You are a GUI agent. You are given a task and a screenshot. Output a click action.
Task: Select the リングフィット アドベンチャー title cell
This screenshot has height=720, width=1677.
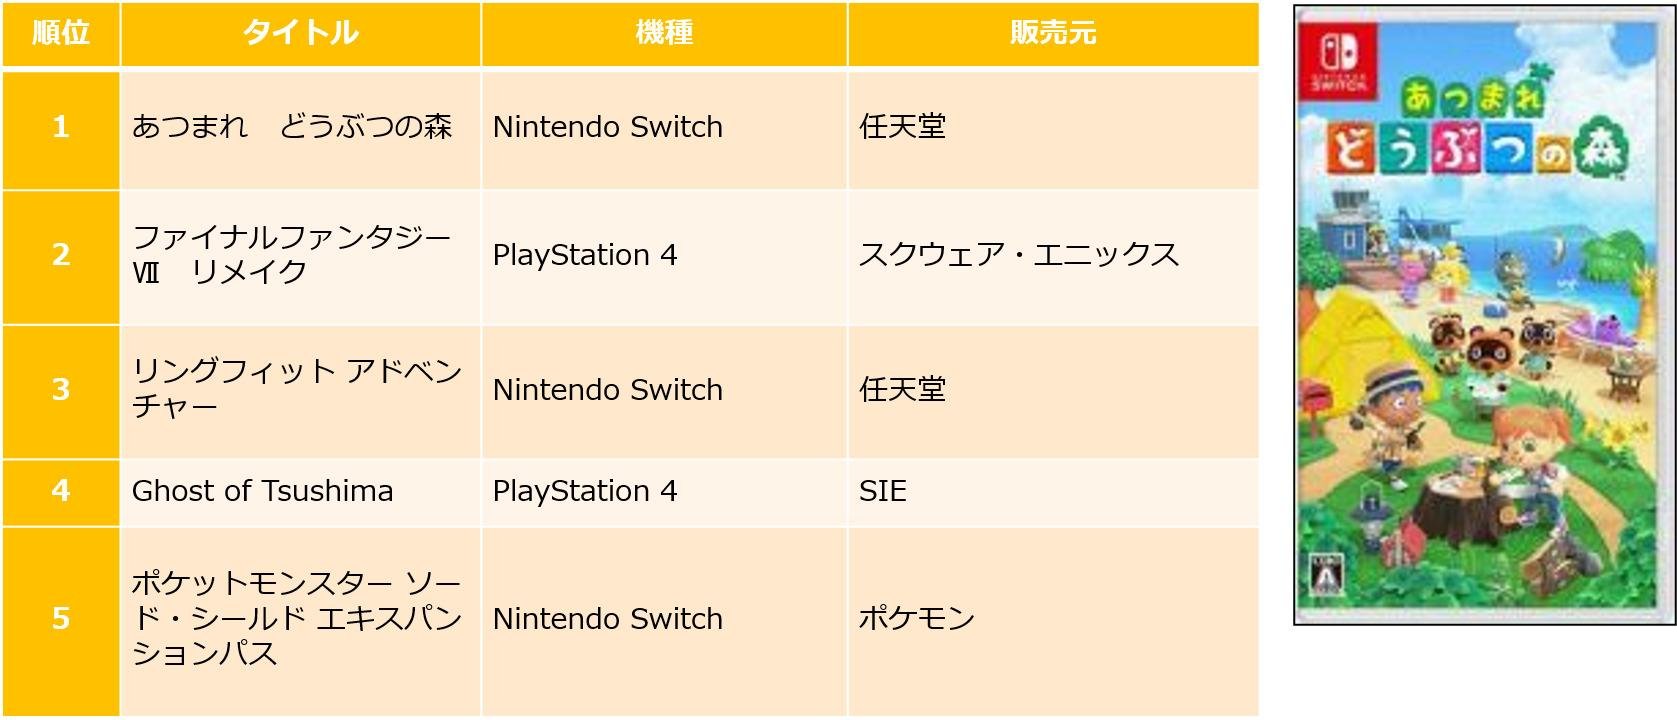296,388
